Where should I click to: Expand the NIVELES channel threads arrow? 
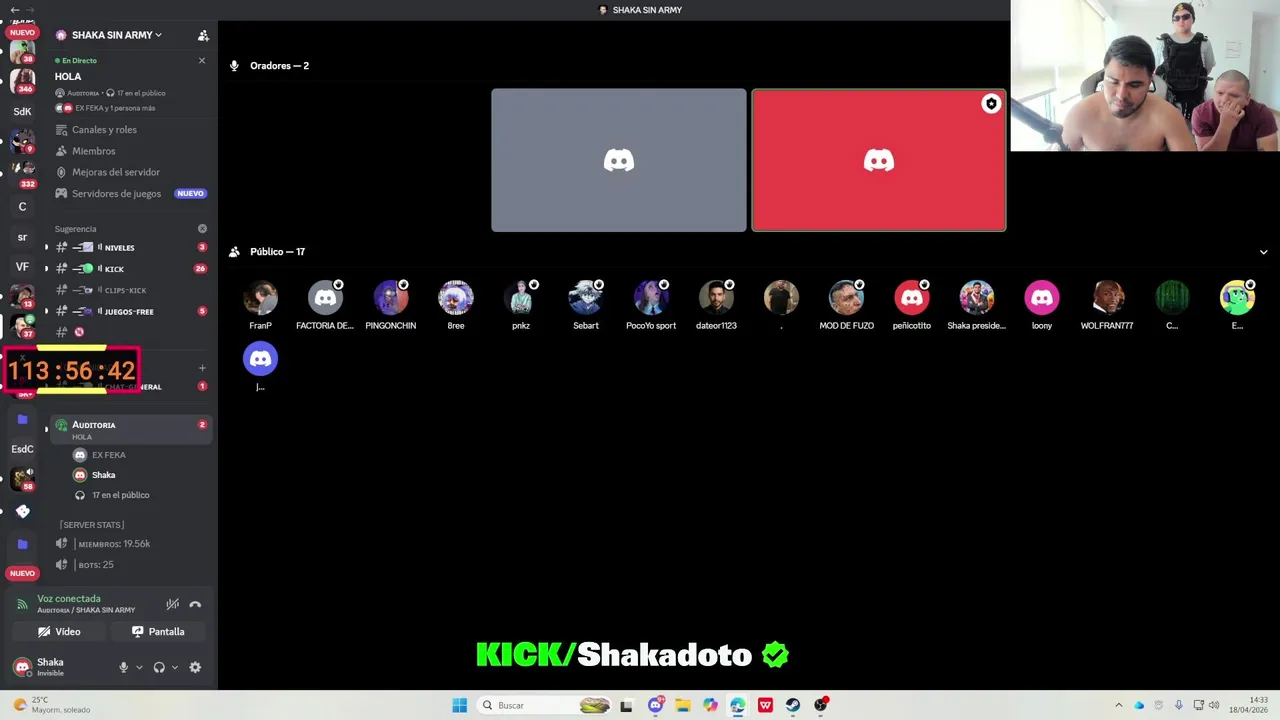point(46,247)
